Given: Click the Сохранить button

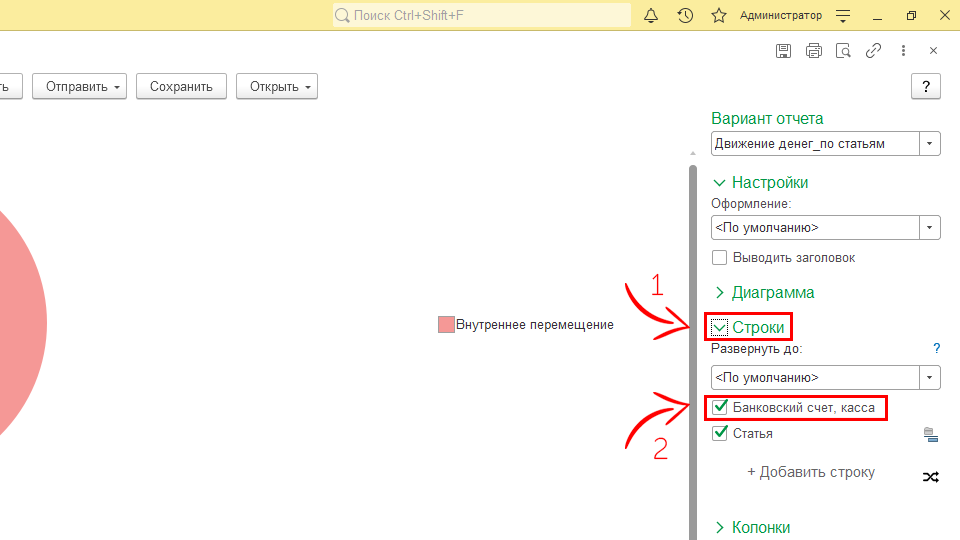Looking at the screenshot, I should (x=181, y=87).
